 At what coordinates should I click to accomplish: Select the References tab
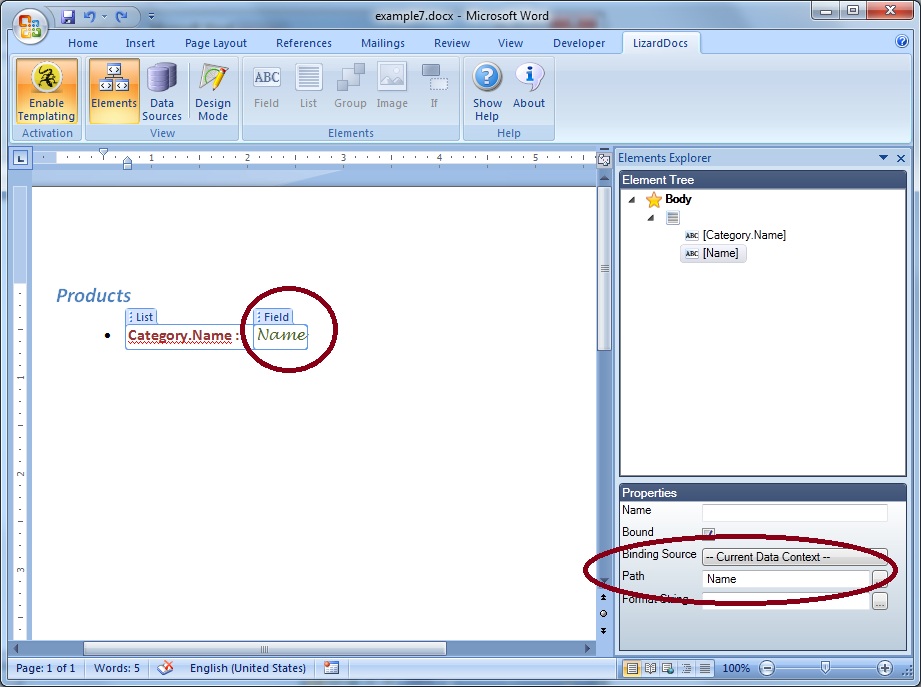coord(304,43)
